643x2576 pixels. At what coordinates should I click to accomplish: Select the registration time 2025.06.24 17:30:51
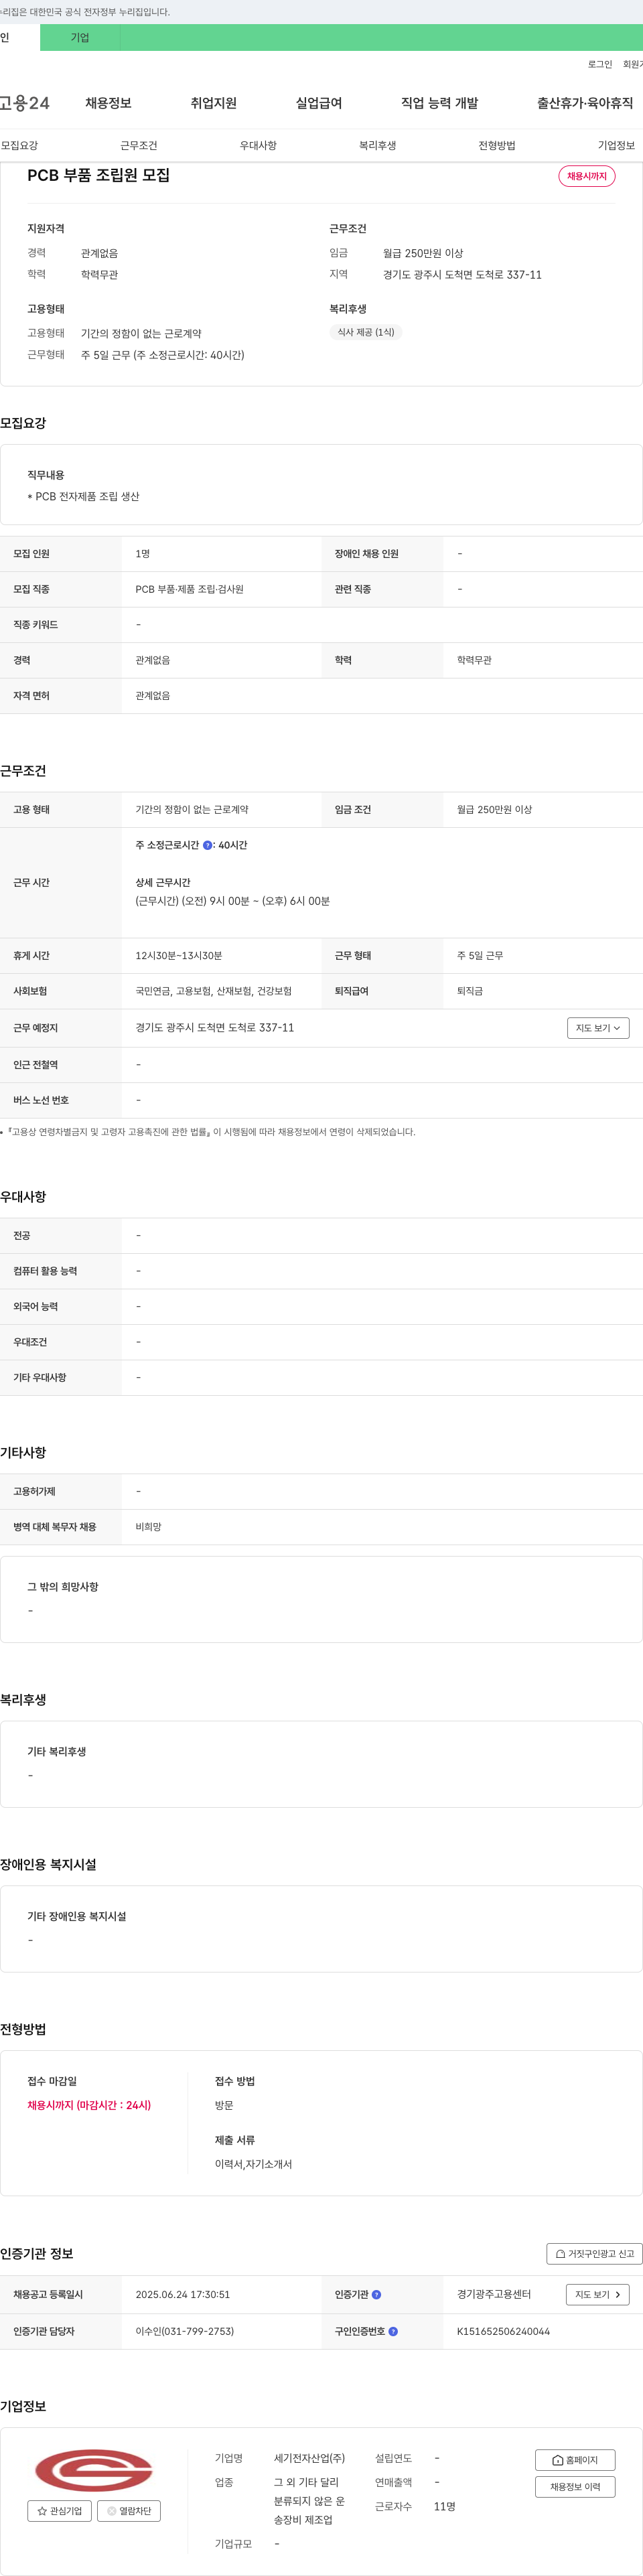(x=183, y=2295)
